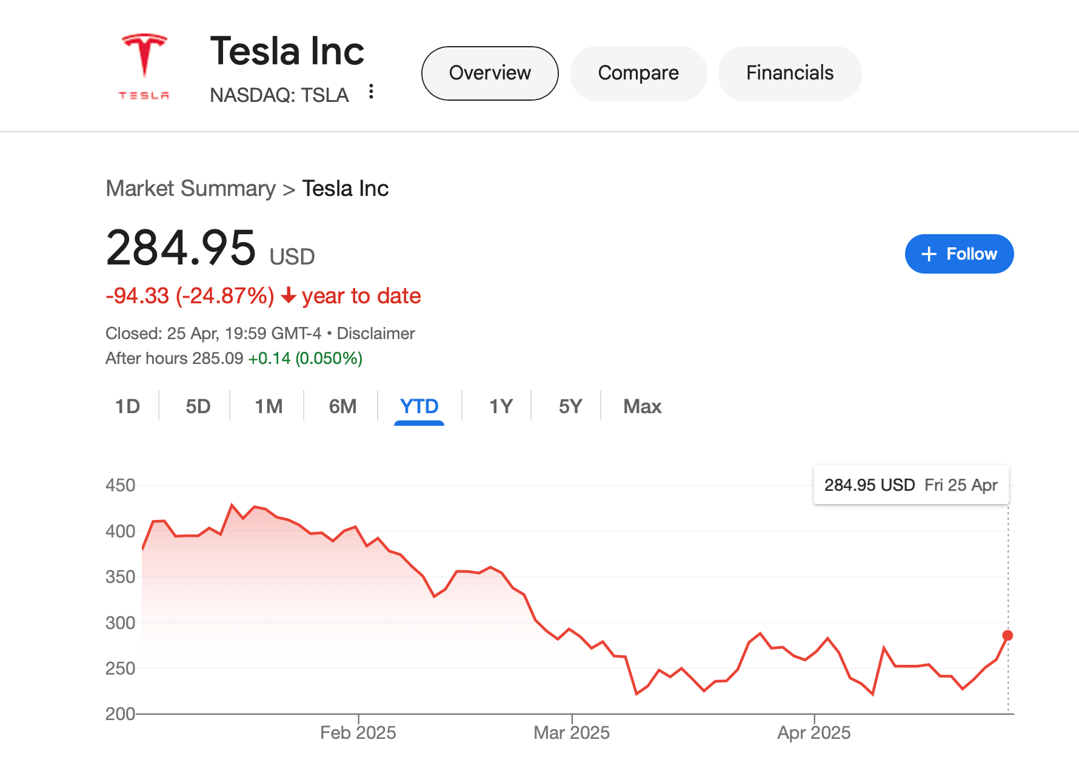Image resolution: width=1079 pixels, height=768 pixels.
Task: Open the three-dot more options menu
Action: 371,92
